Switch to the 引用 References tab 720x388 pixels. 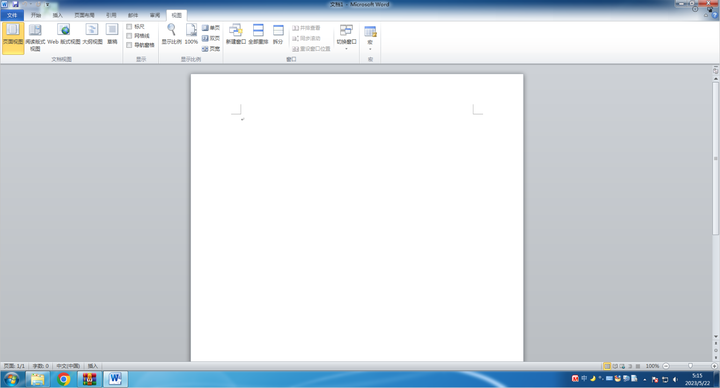click(x=111, y=15)
